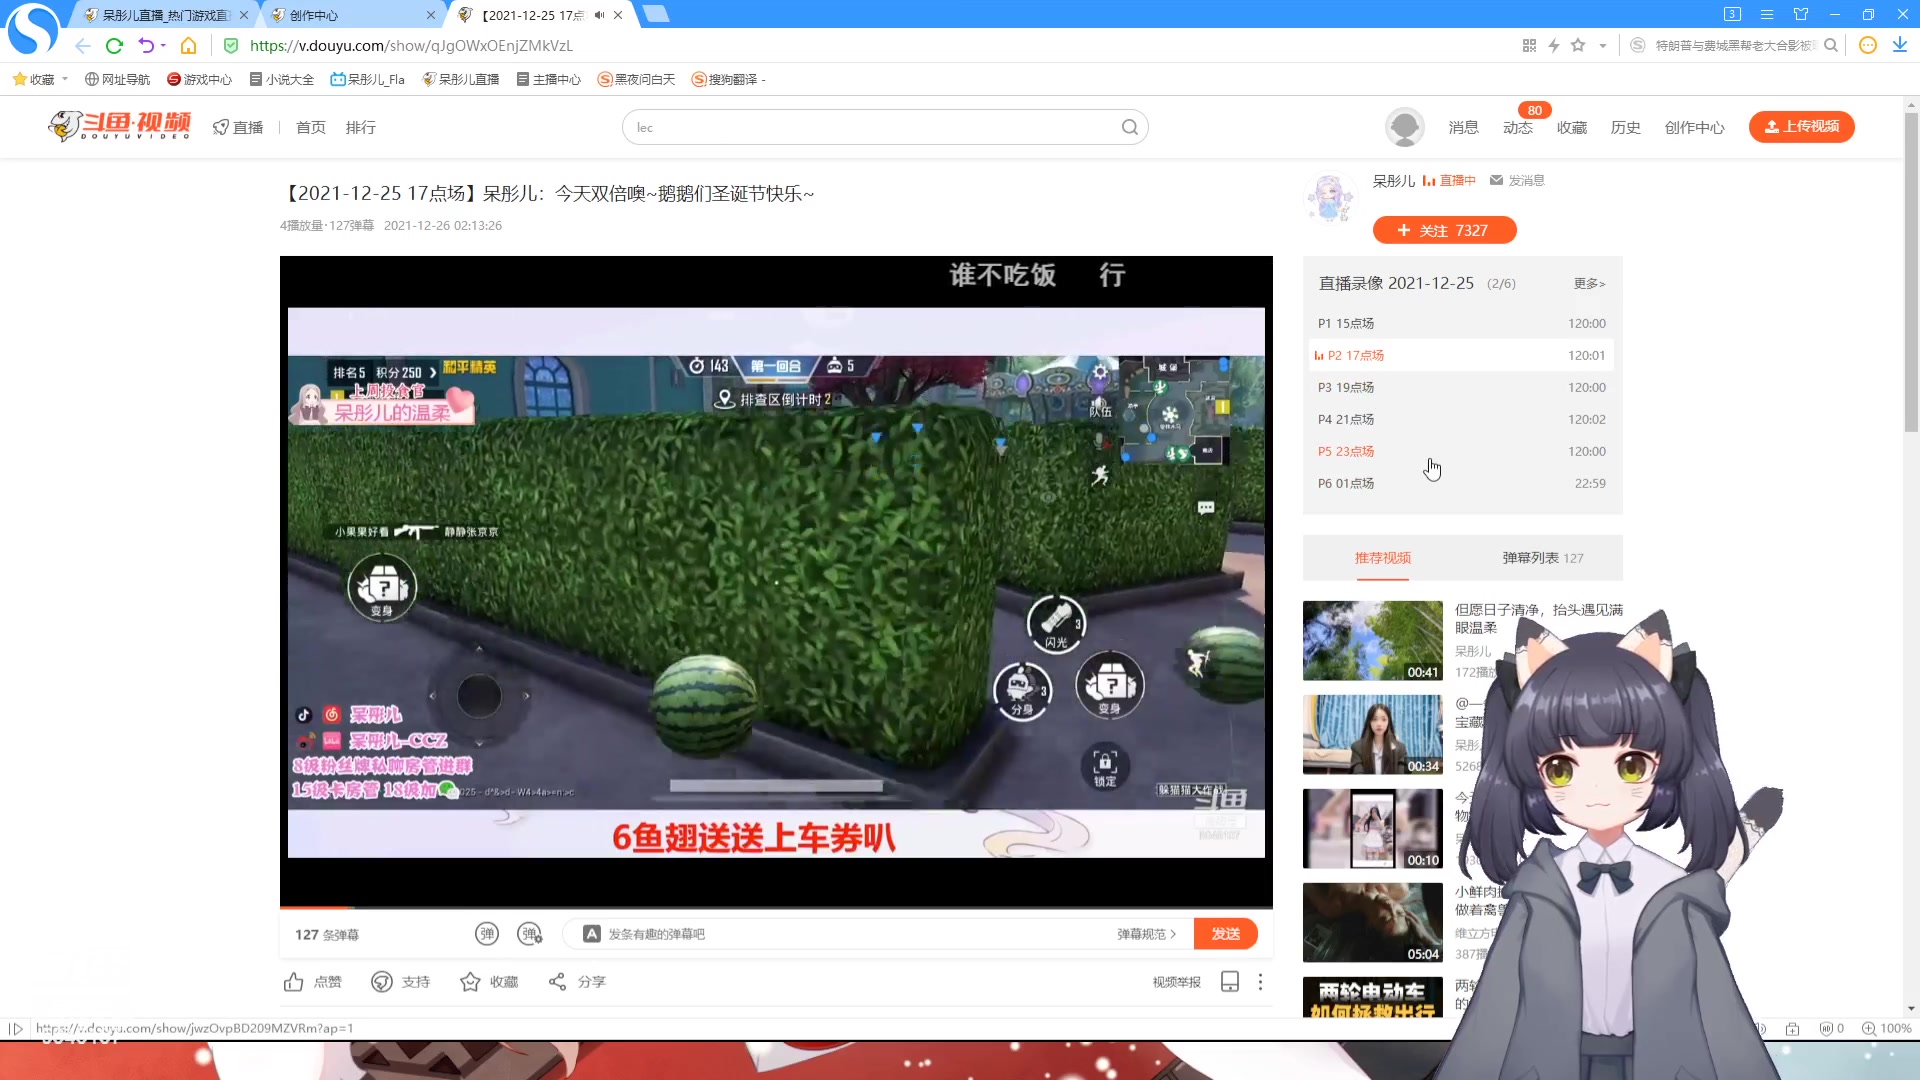Switch to the 推荐视频 tab

coord(1382,557)
